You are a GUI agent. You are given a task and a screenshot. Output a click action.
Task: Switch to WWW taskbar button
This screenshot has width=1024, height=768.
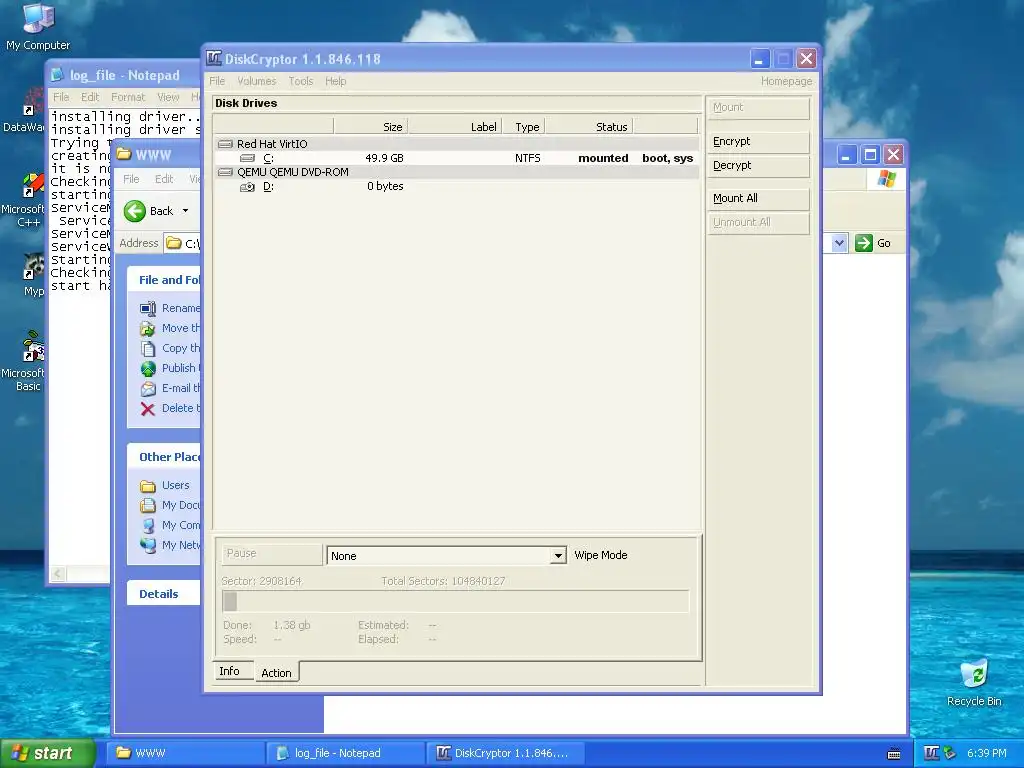[186, 753]
